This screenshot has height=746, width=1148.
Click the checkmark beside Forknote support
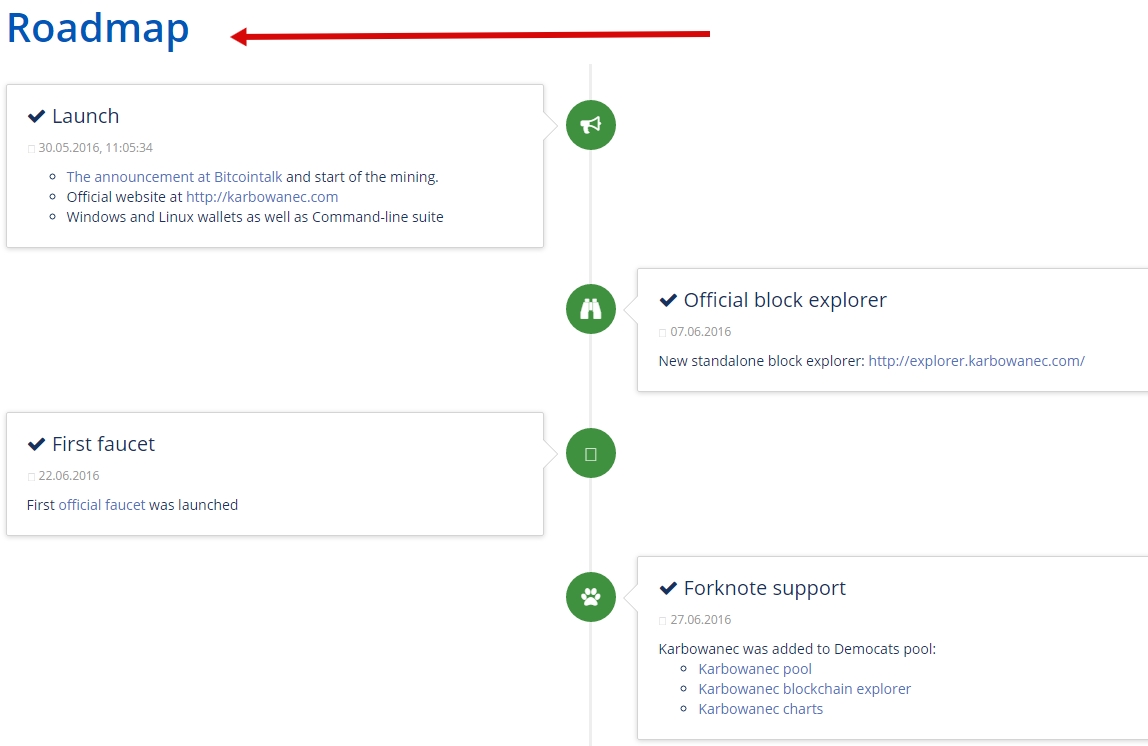point(668,589)
